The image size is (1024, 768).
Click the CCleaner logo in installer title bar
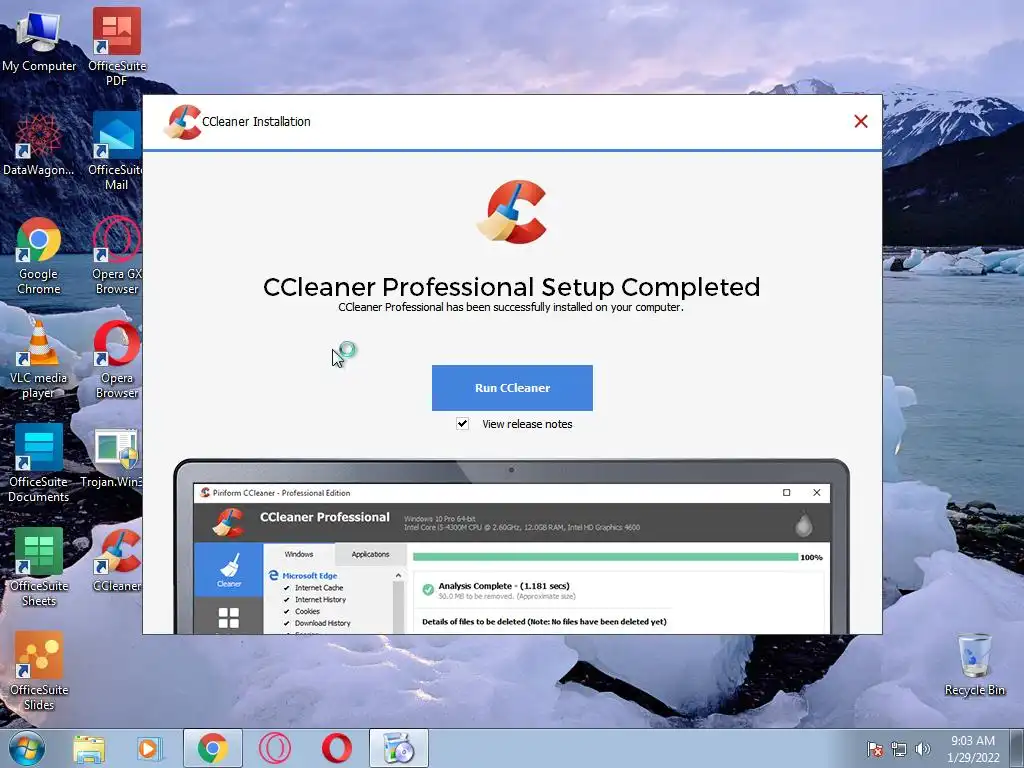(182, 122)
